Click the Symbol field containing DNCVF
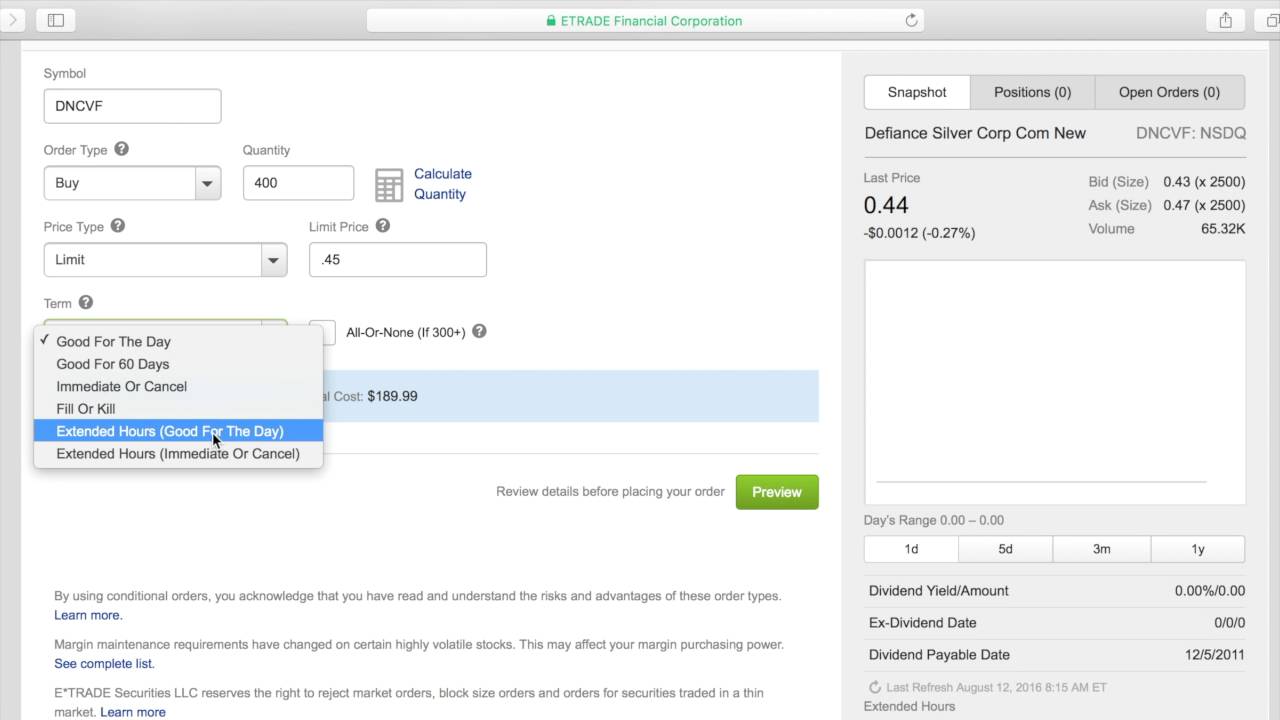Viewport: 1280px width, 720px height. pos(132,106)
